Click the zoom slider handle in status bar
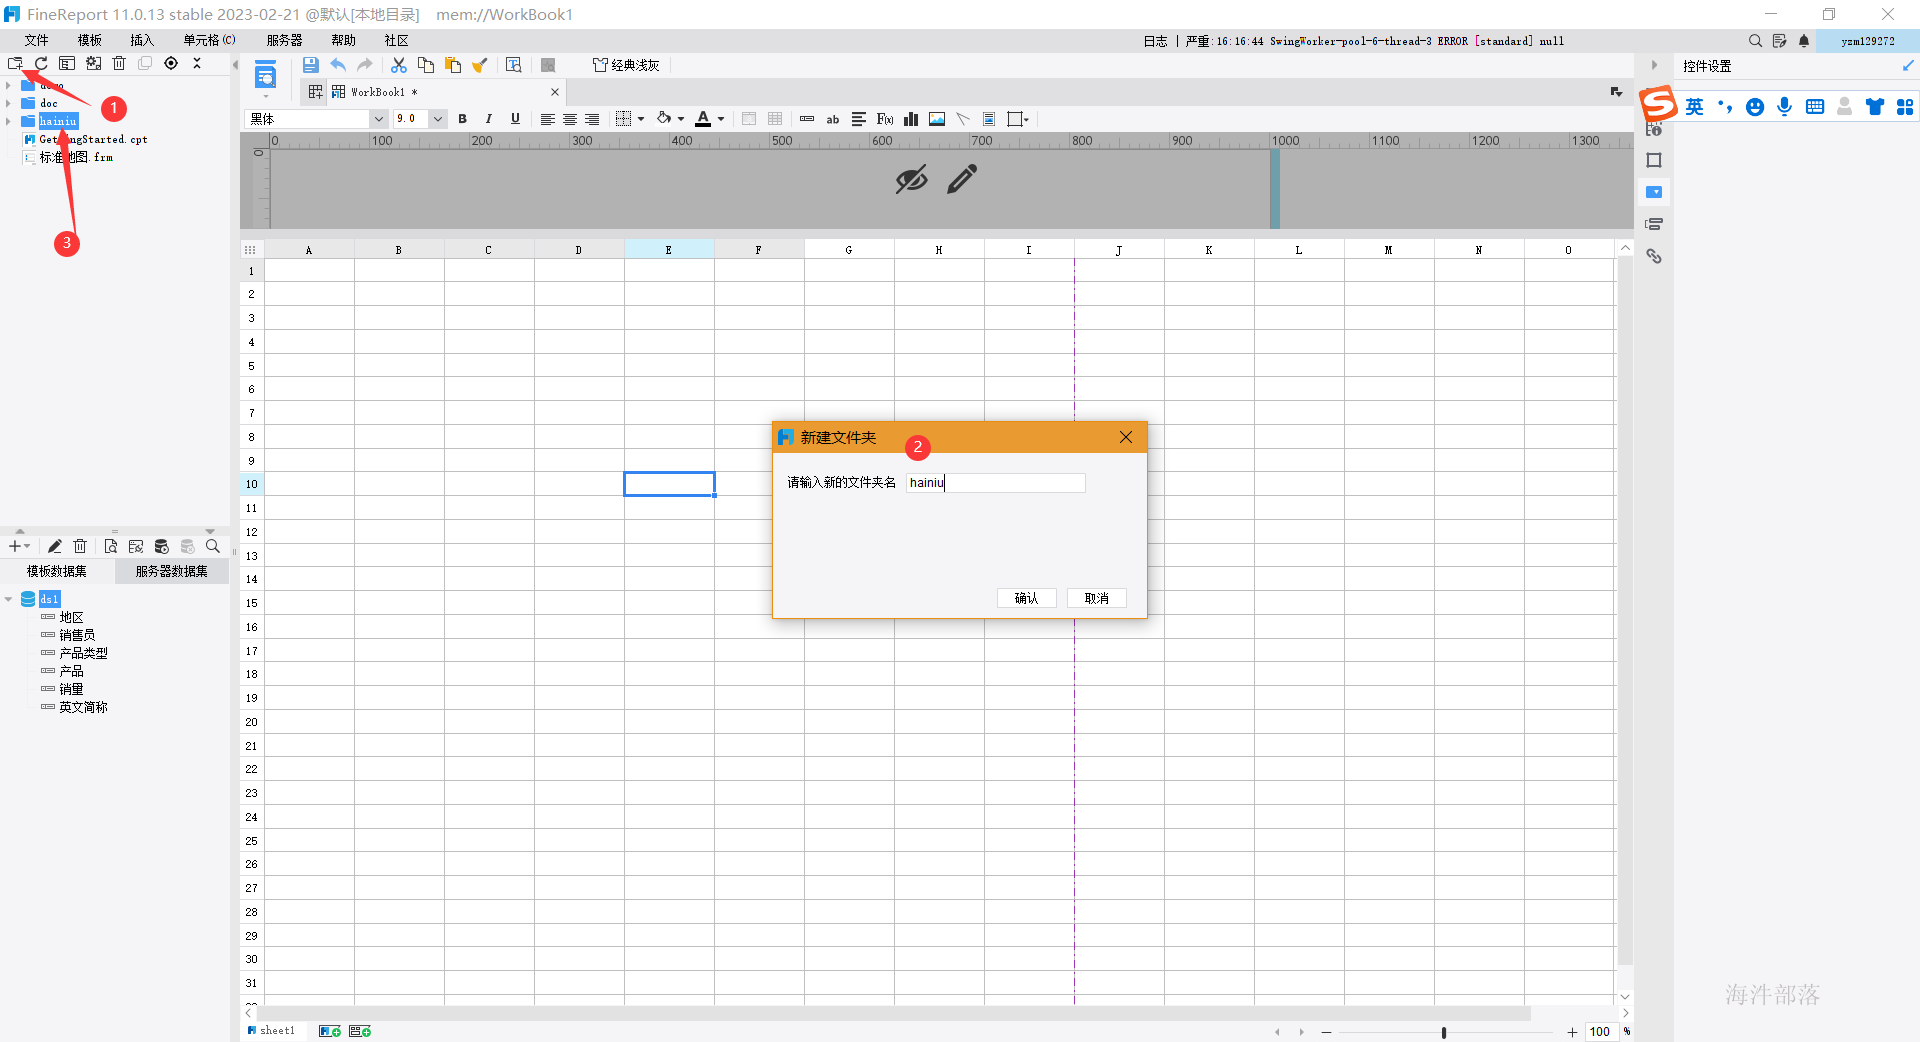This screenshot has height=1042, width=1920. [x=1444, y=1032]
